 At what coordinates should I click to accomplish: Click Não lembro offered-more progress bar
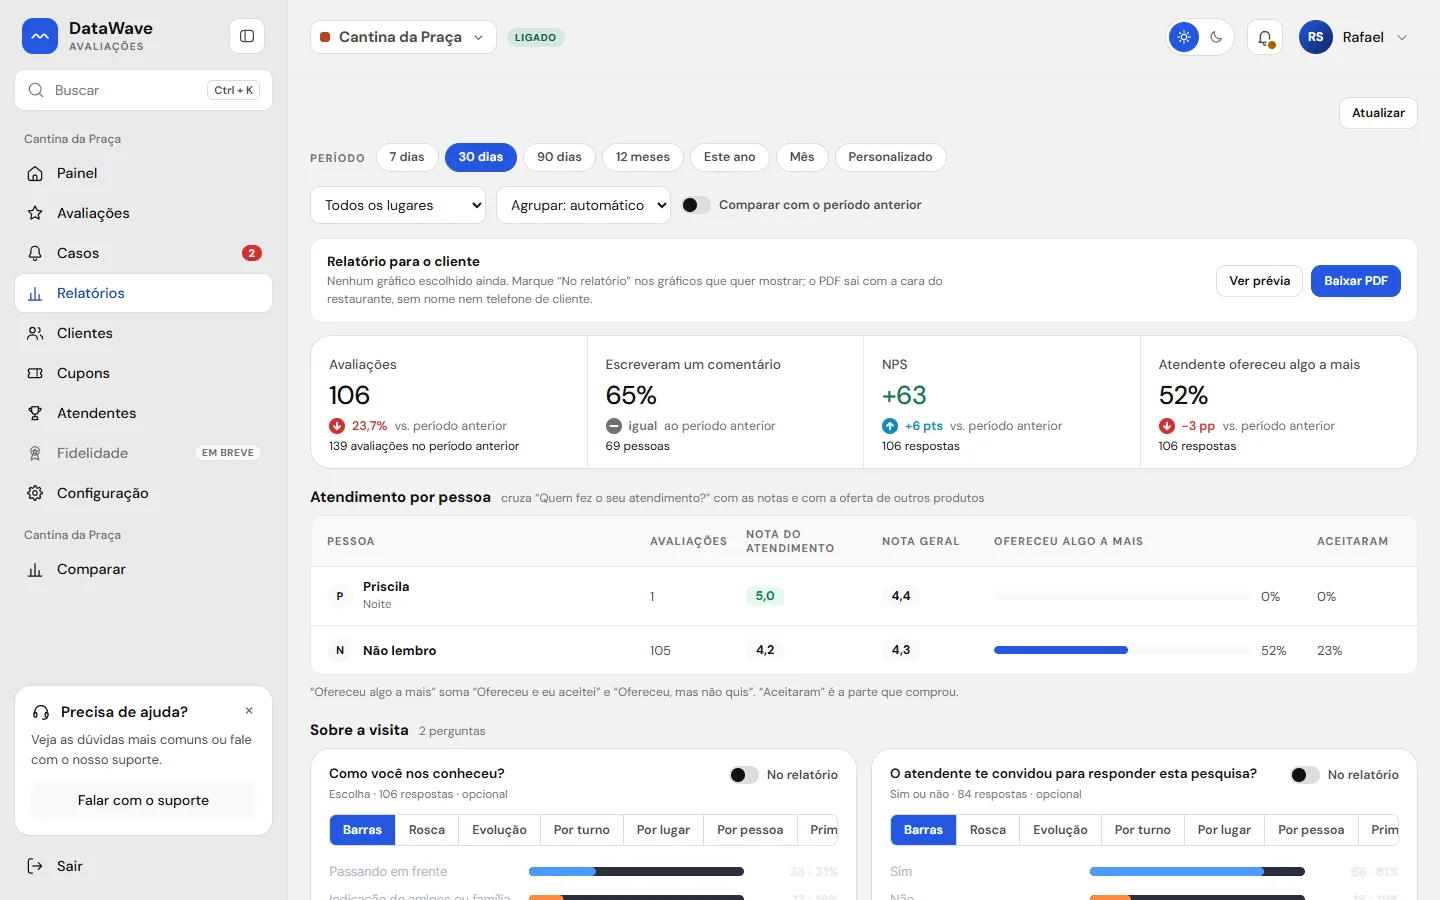pos(1122,650)
